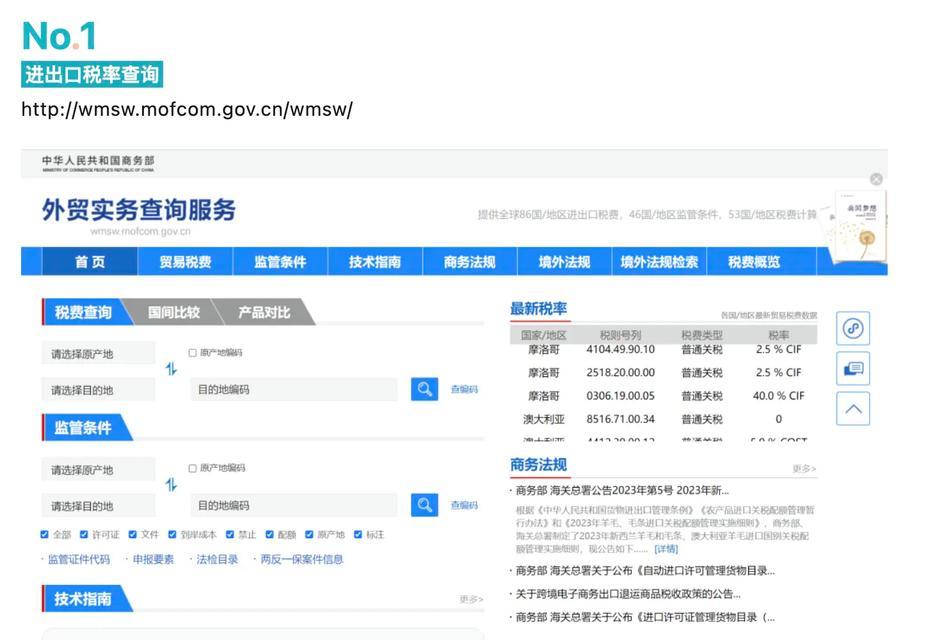Focus 目的地编码 input in 税费查询
The height and width of the screenshot is (640, 928).
tap(294, 389)
